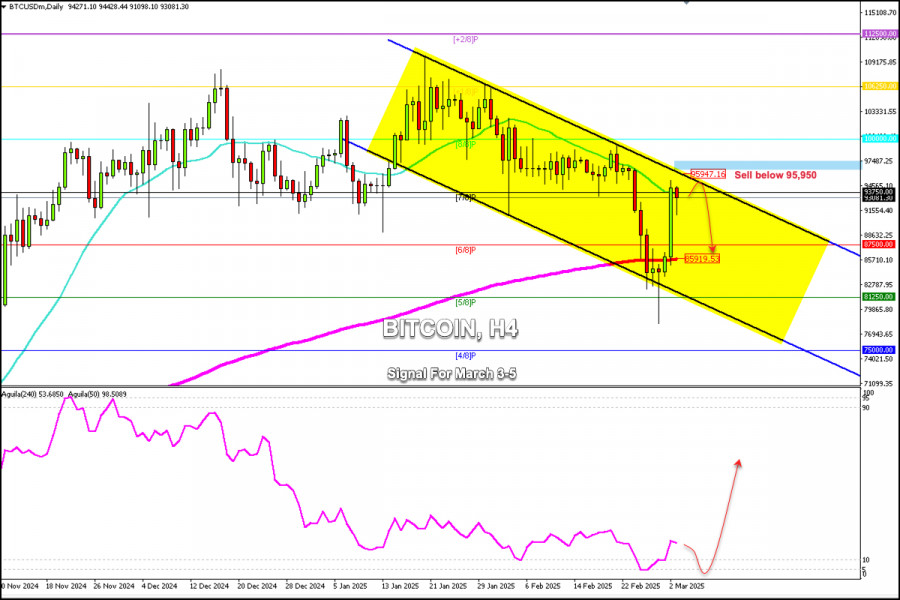
Task: Select the [7/8]P Murrey level label
Action: (x=465, y=198)
